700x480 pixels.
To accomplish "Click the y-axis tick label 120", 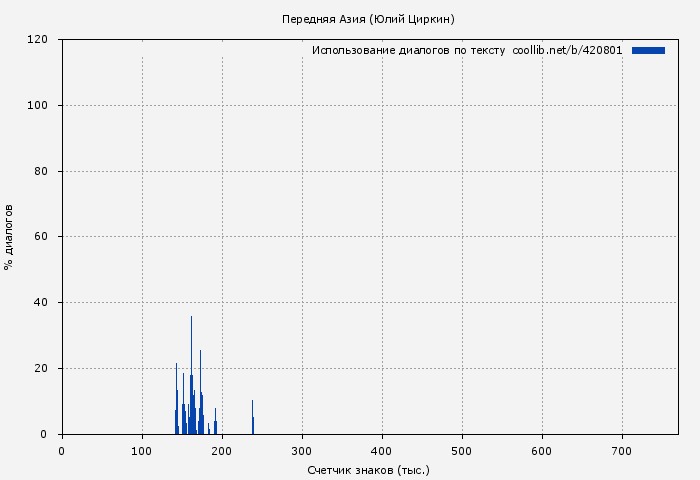I will (38, 40).
